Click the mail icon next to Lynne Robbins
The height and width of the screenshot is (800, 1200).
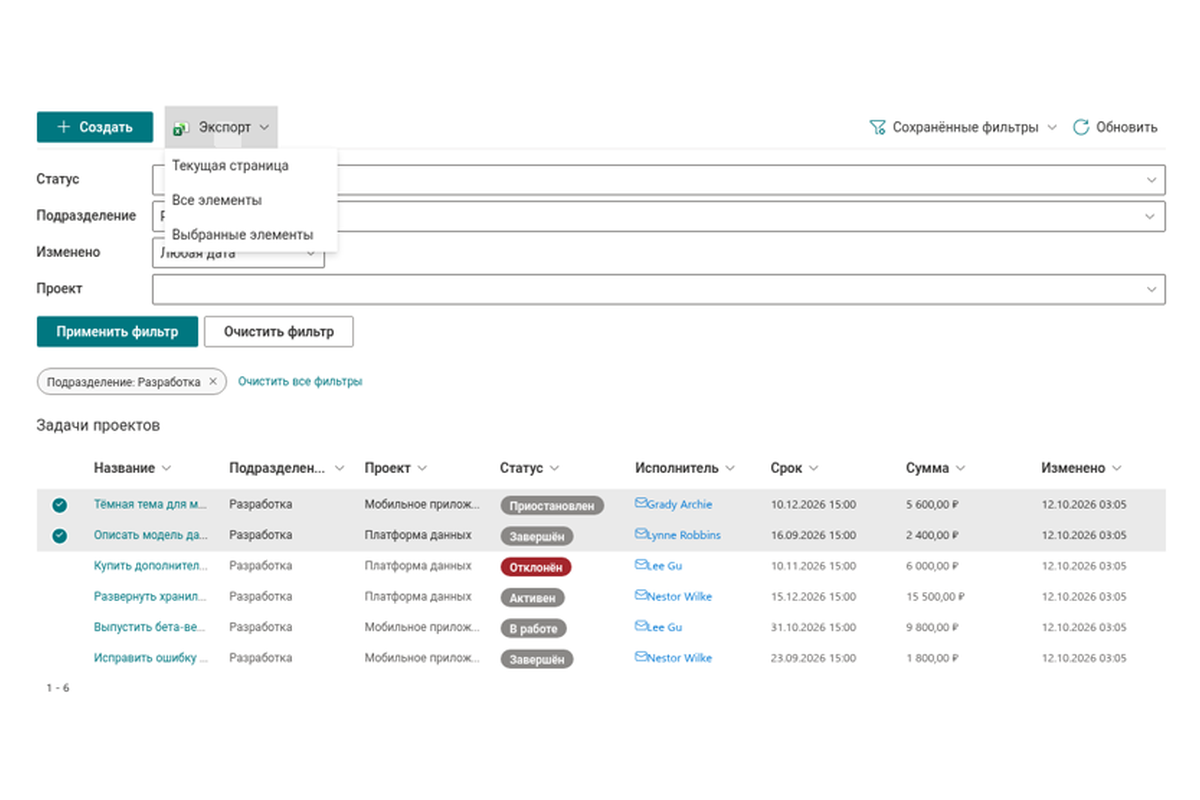pyautogui.click(x=641, y=535)
